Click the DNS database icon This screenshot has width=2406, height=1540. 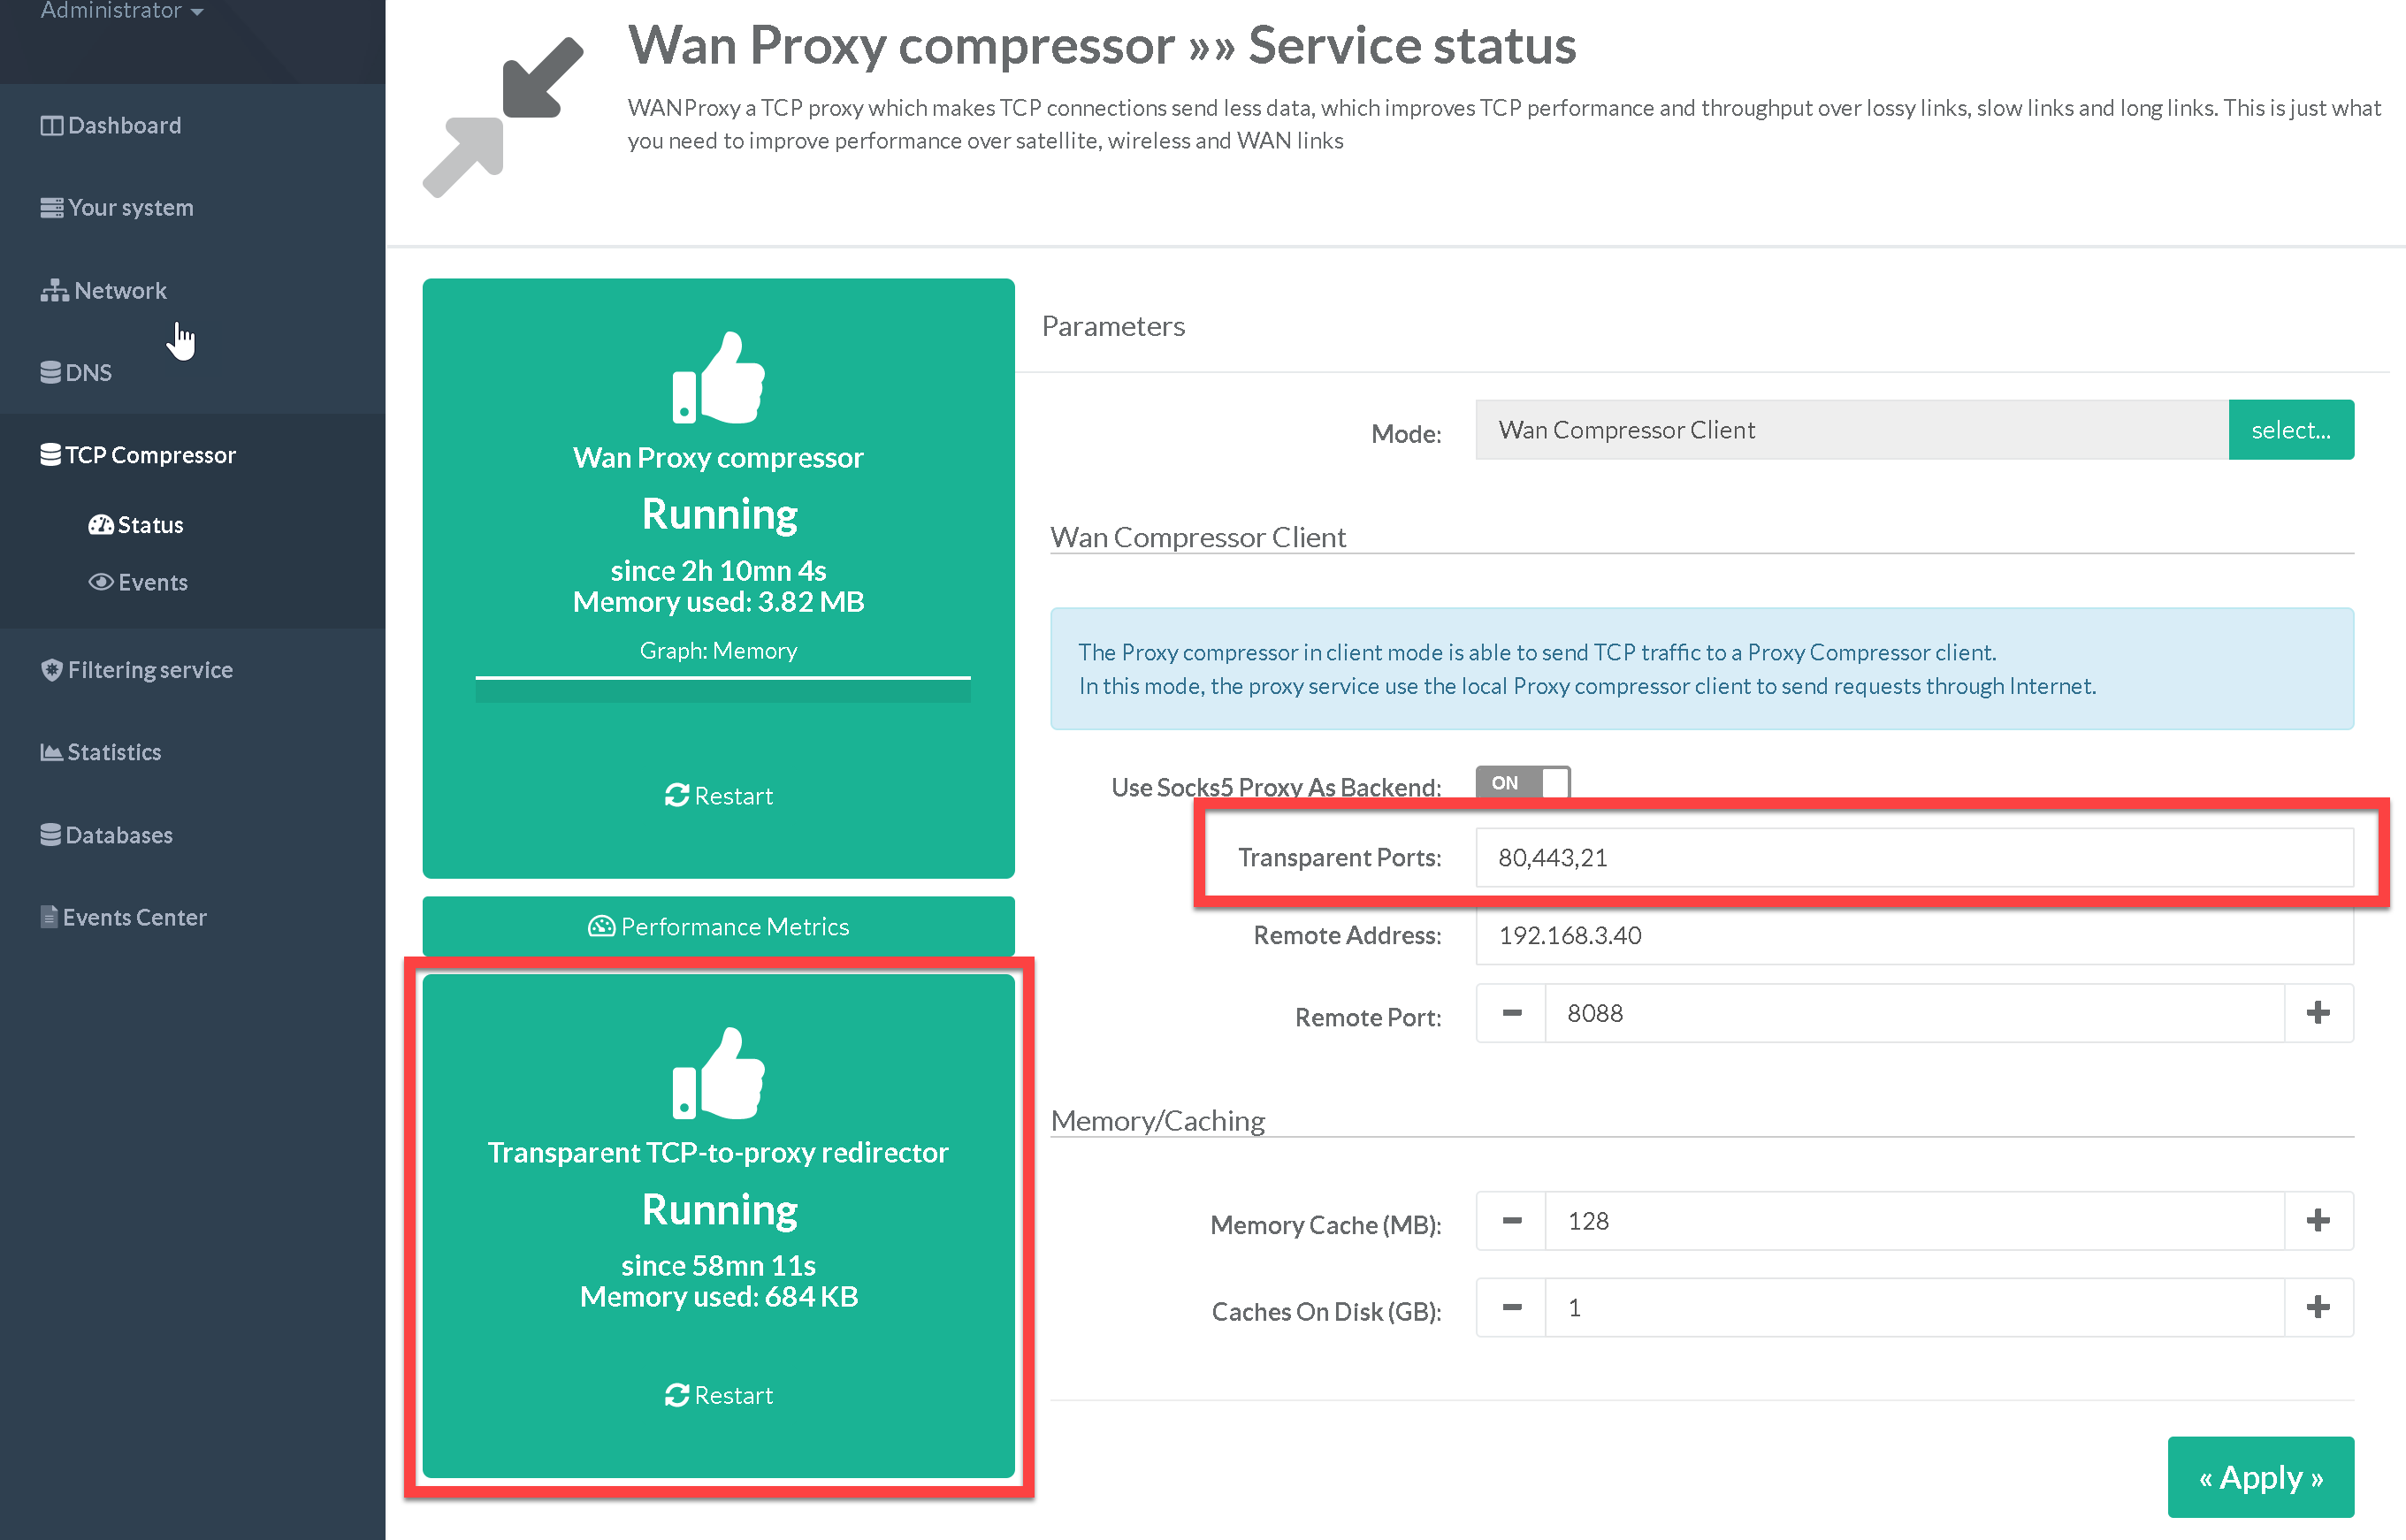tap(50, 372)
